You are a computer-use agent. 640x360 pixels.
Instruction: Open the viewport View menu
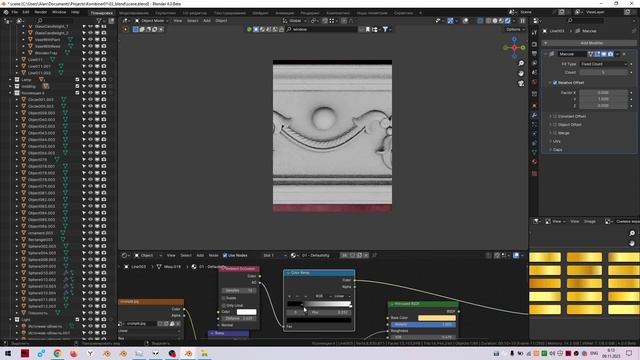(178, 20)
